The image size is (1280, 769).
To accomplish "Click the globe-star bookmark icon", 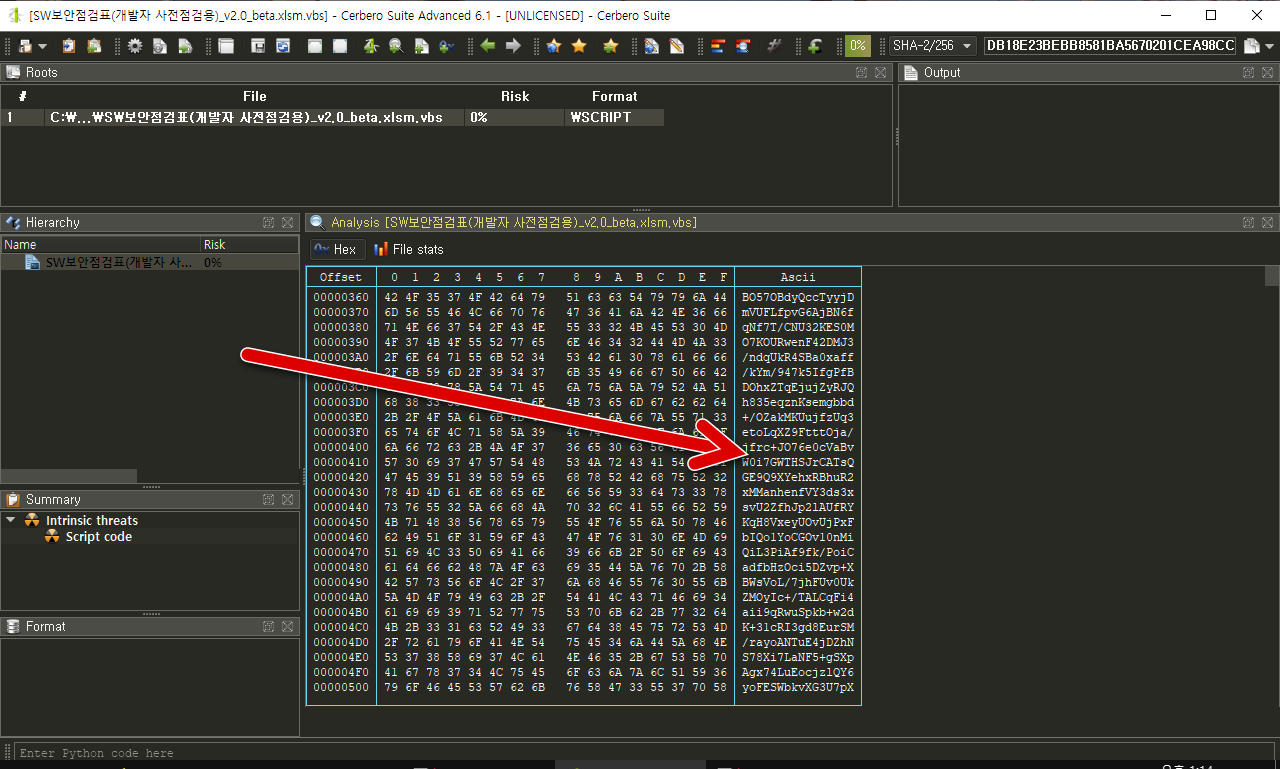I will [x=553, y=46].
